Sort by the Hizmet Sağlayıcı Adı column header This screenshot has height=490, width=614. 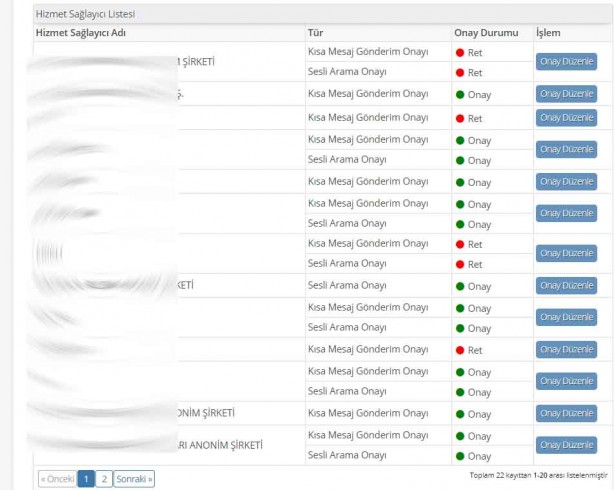(x=80, y=33)
